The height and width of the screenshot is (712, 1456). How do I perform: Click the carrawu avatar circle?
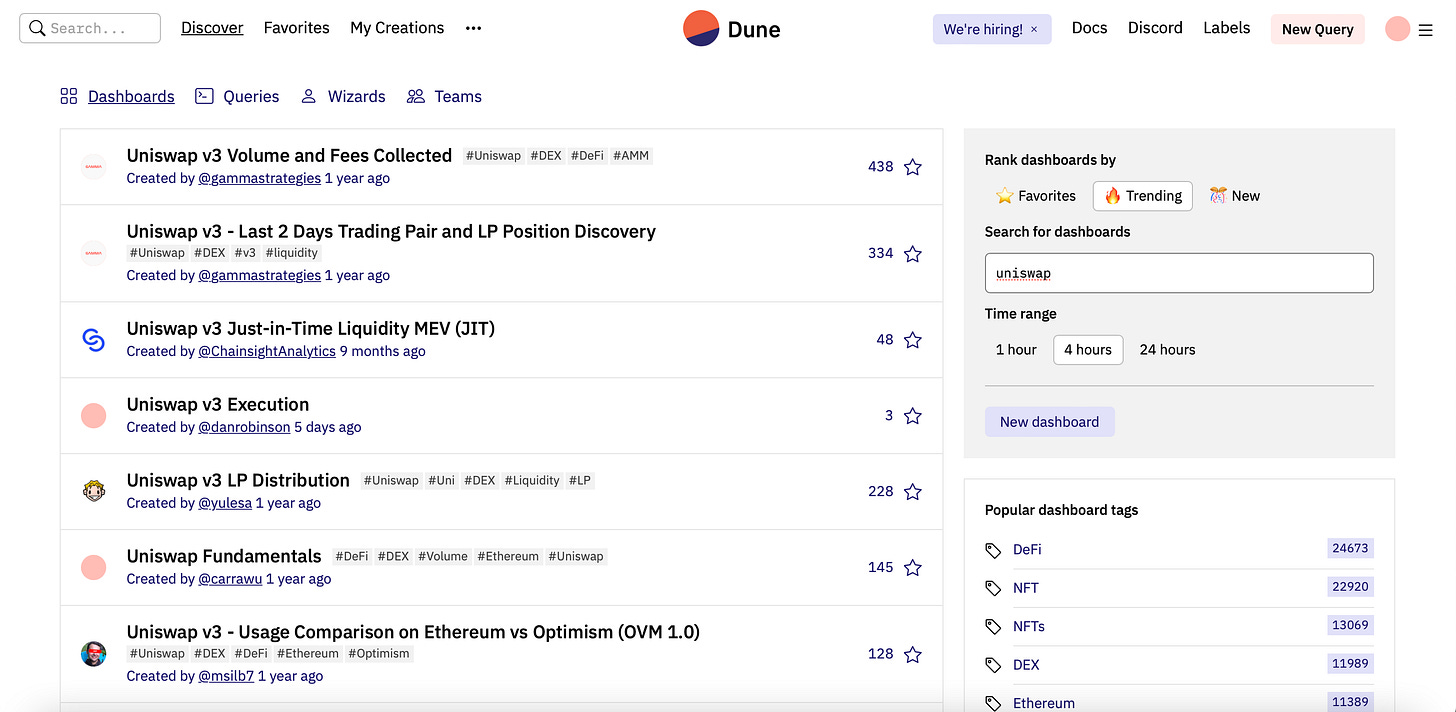93,567
